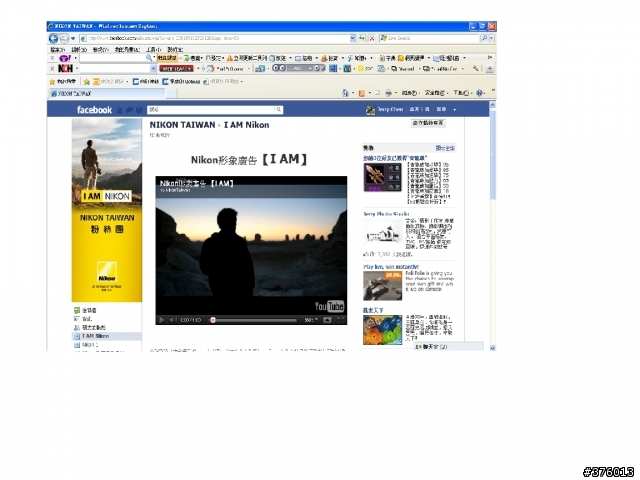
Task: Click the Terry Chen name link
Action: coord(390,109)
